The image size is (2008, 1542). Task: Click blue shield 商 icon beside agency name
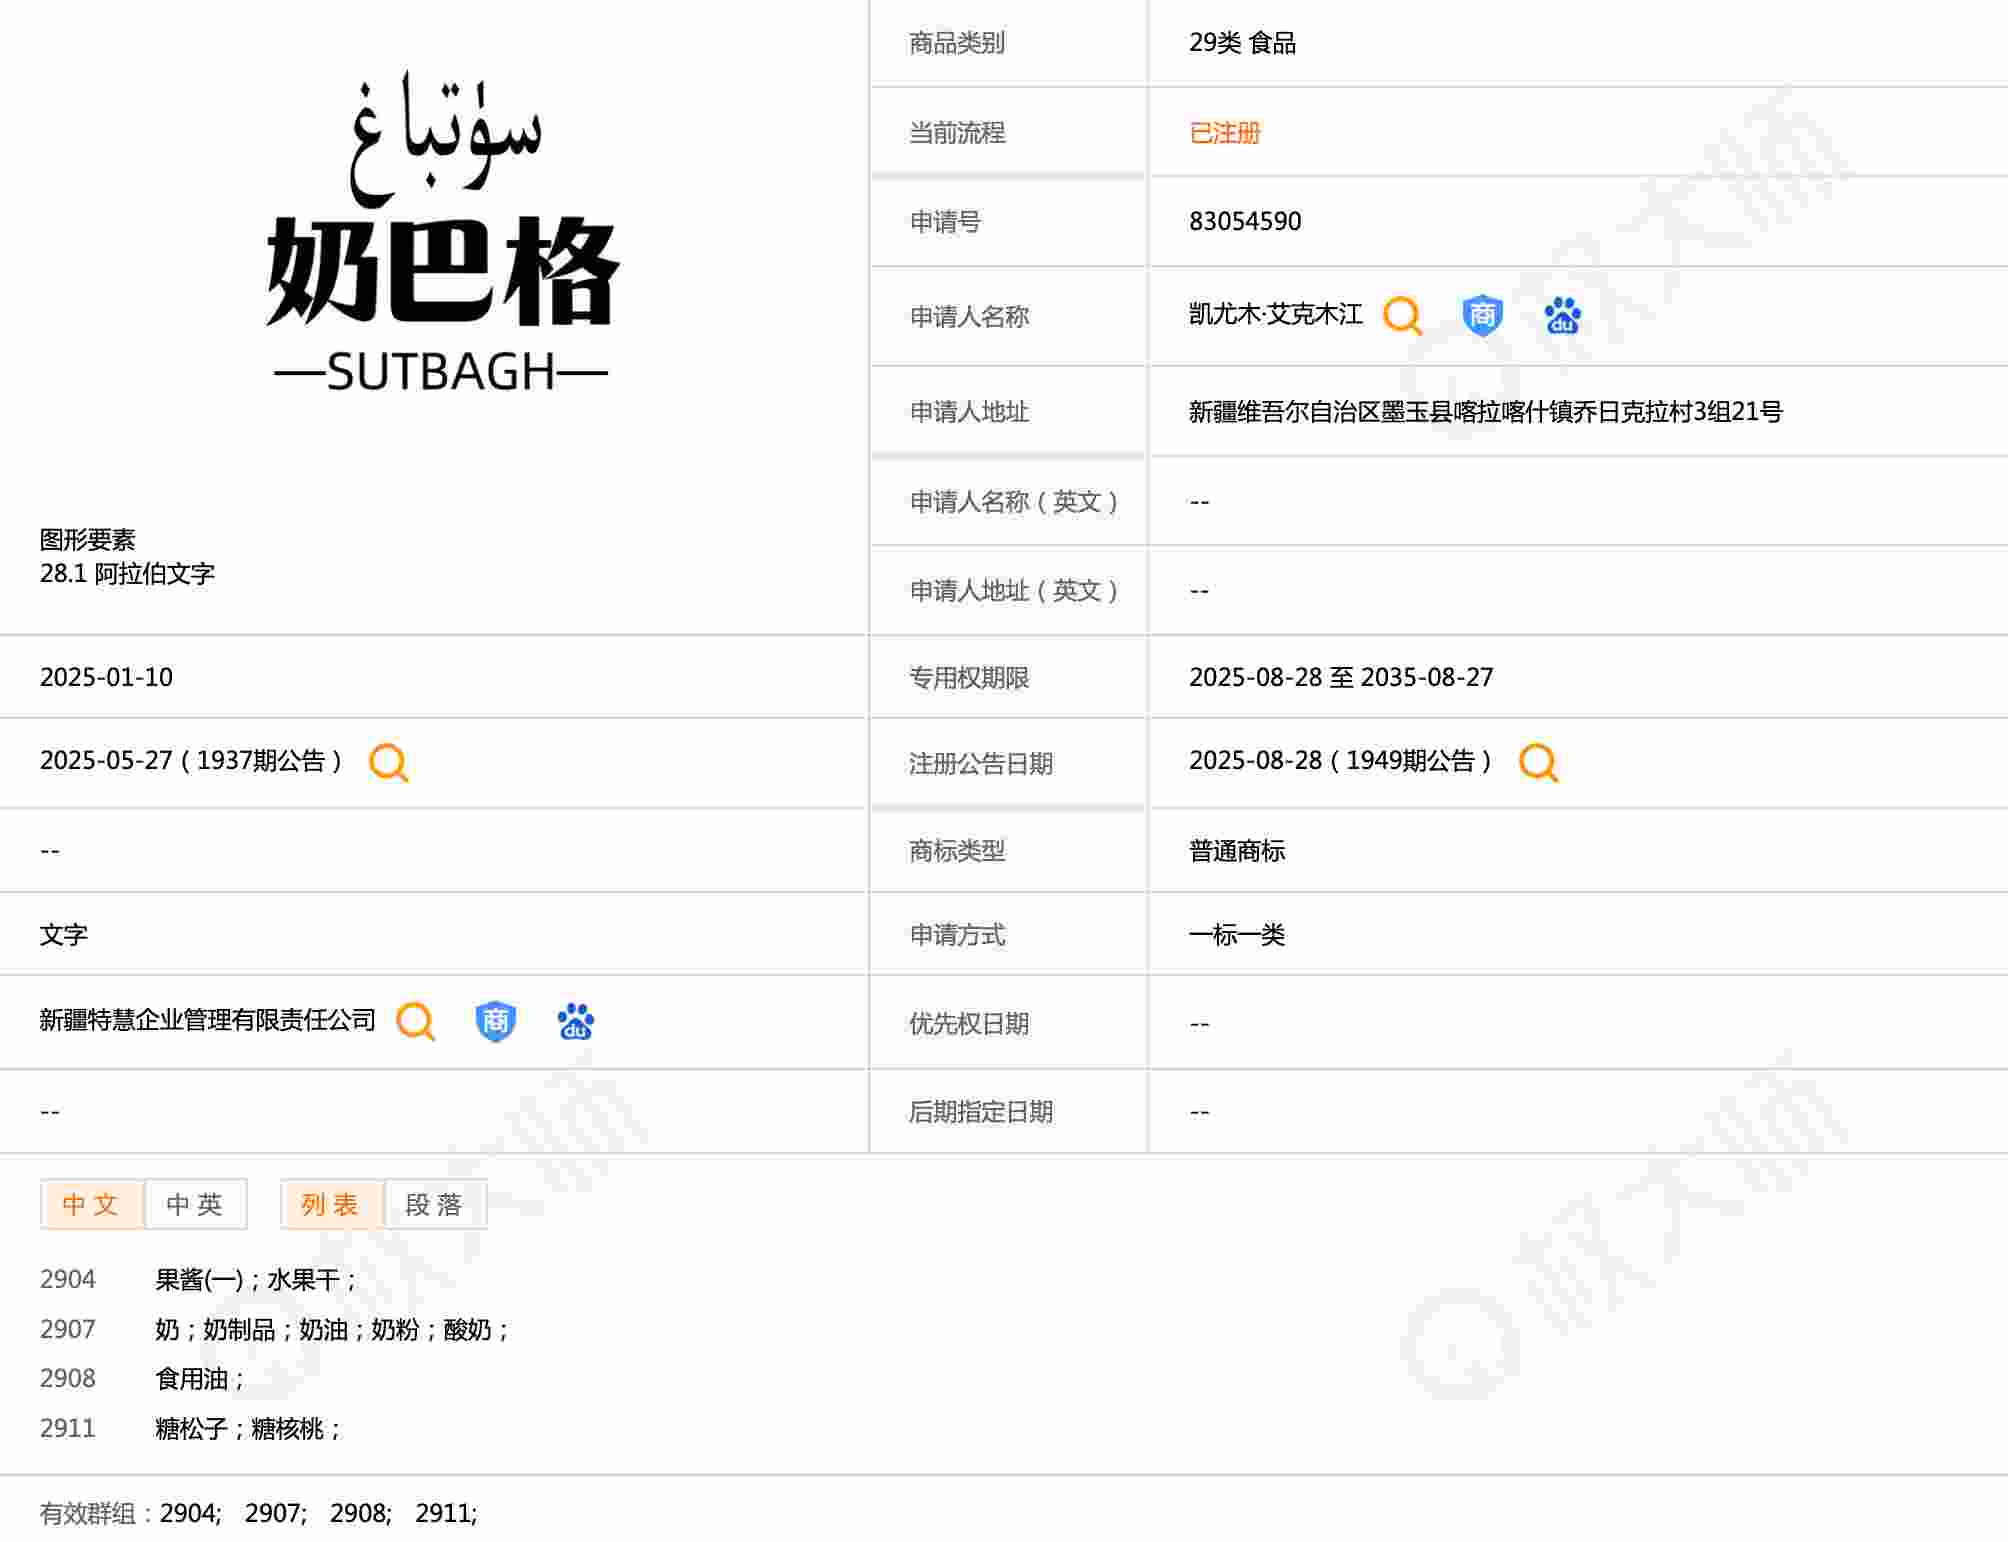495,1021
